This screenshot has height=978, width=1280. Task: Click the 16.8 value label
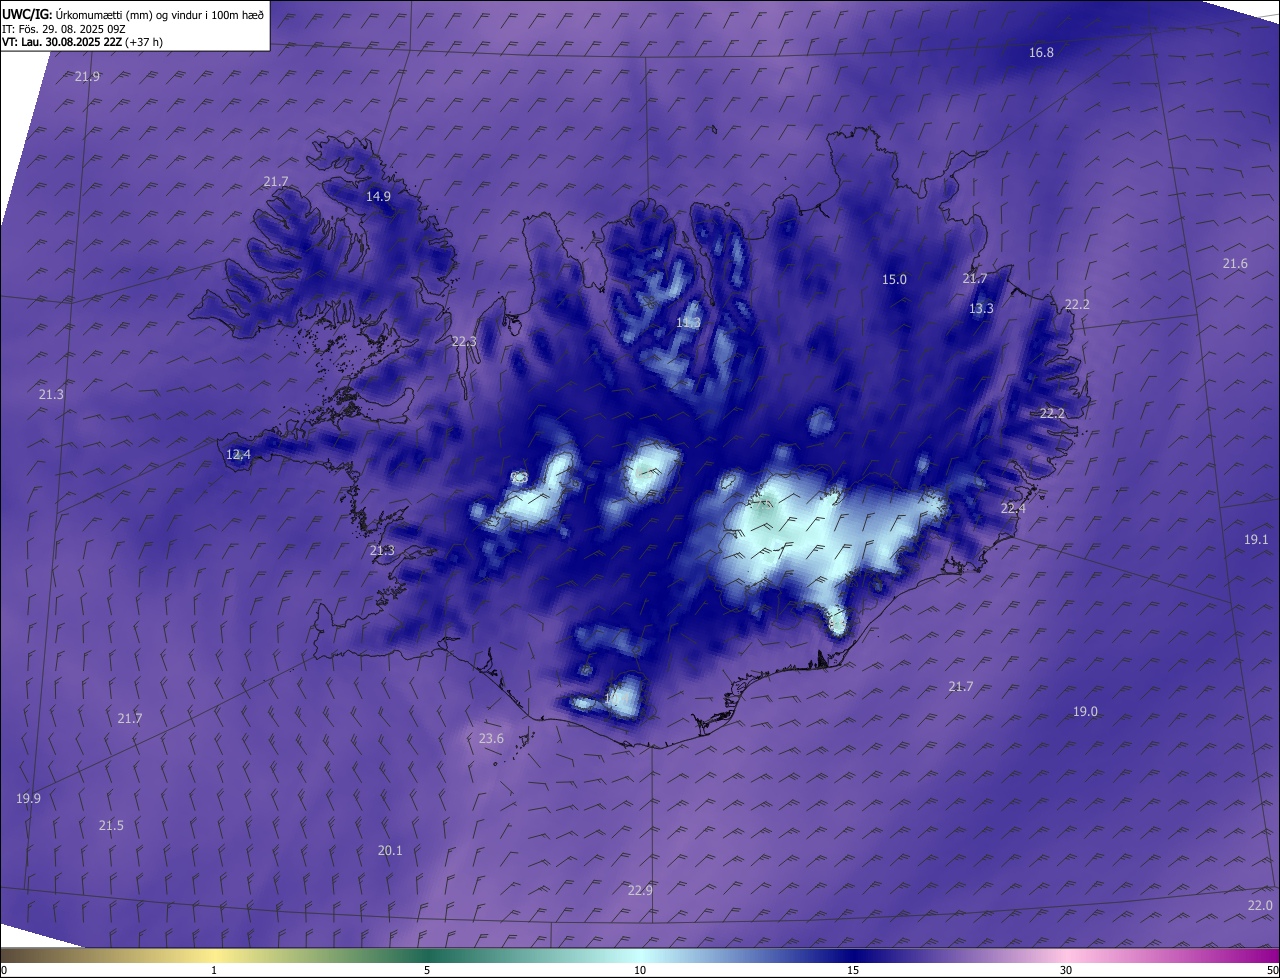click(1041, 52)
